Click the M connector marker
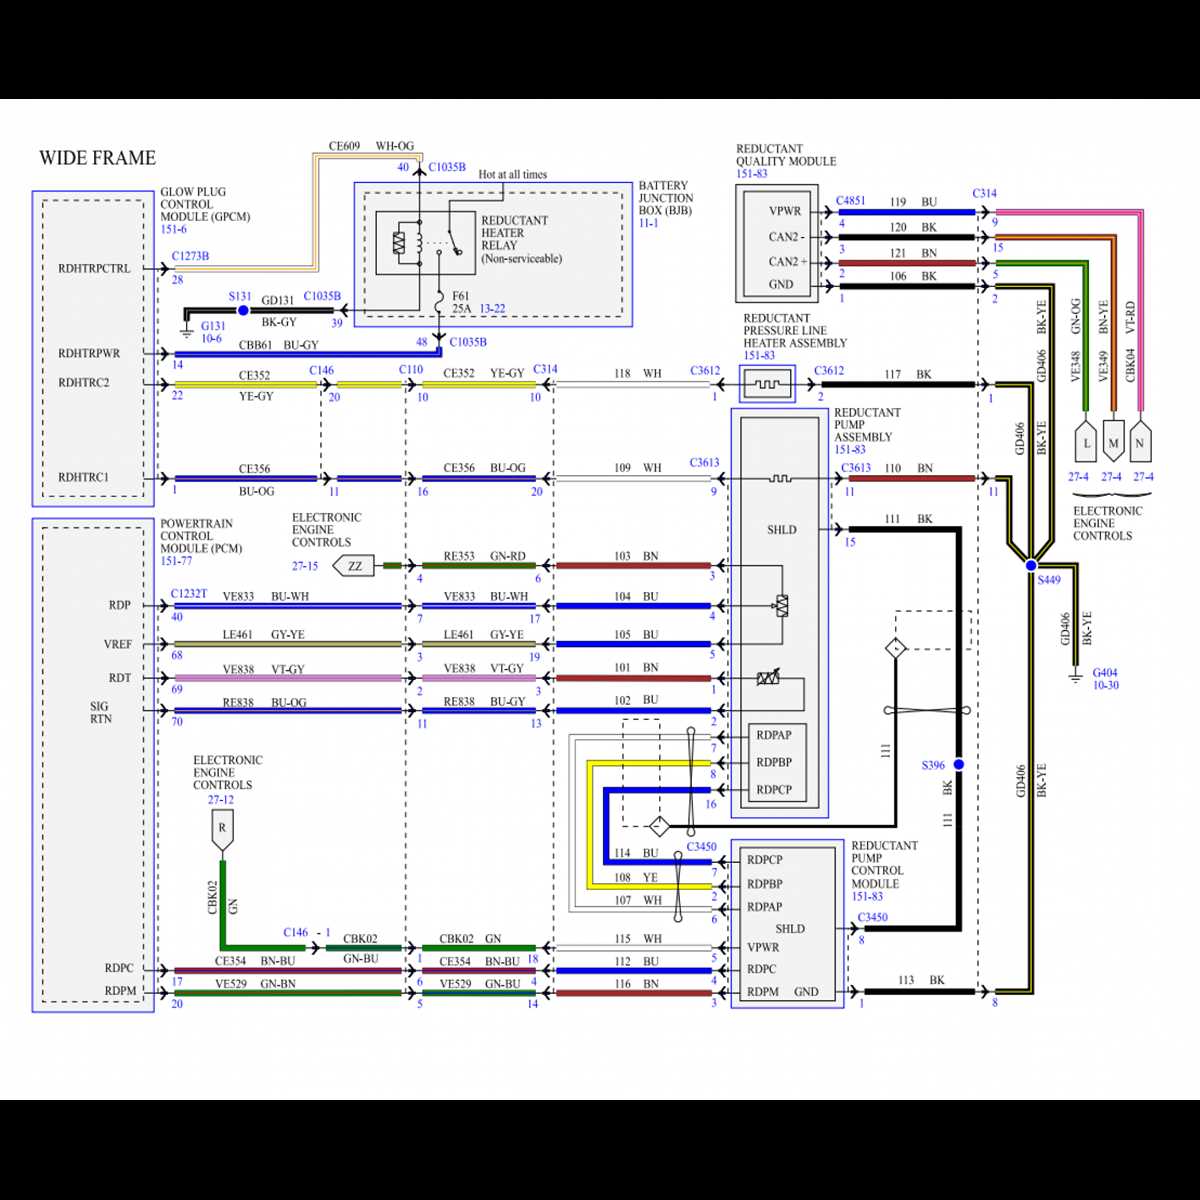This screenshot has width=1200, height=1200. pyautogui.click(x=1113, y=441)
